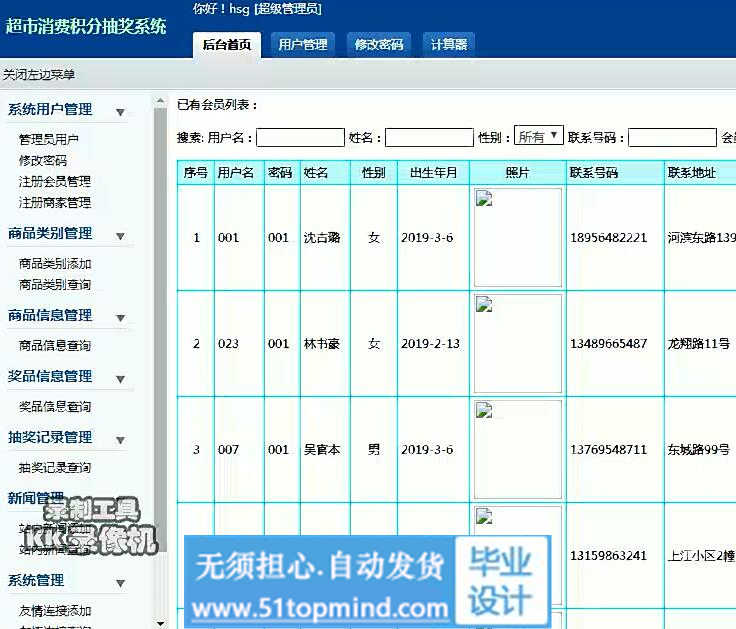The height and width of the screenshot is (629, 736).
Task: Open sidebar 修改密码 menu entry
Action: coord(43,160)
